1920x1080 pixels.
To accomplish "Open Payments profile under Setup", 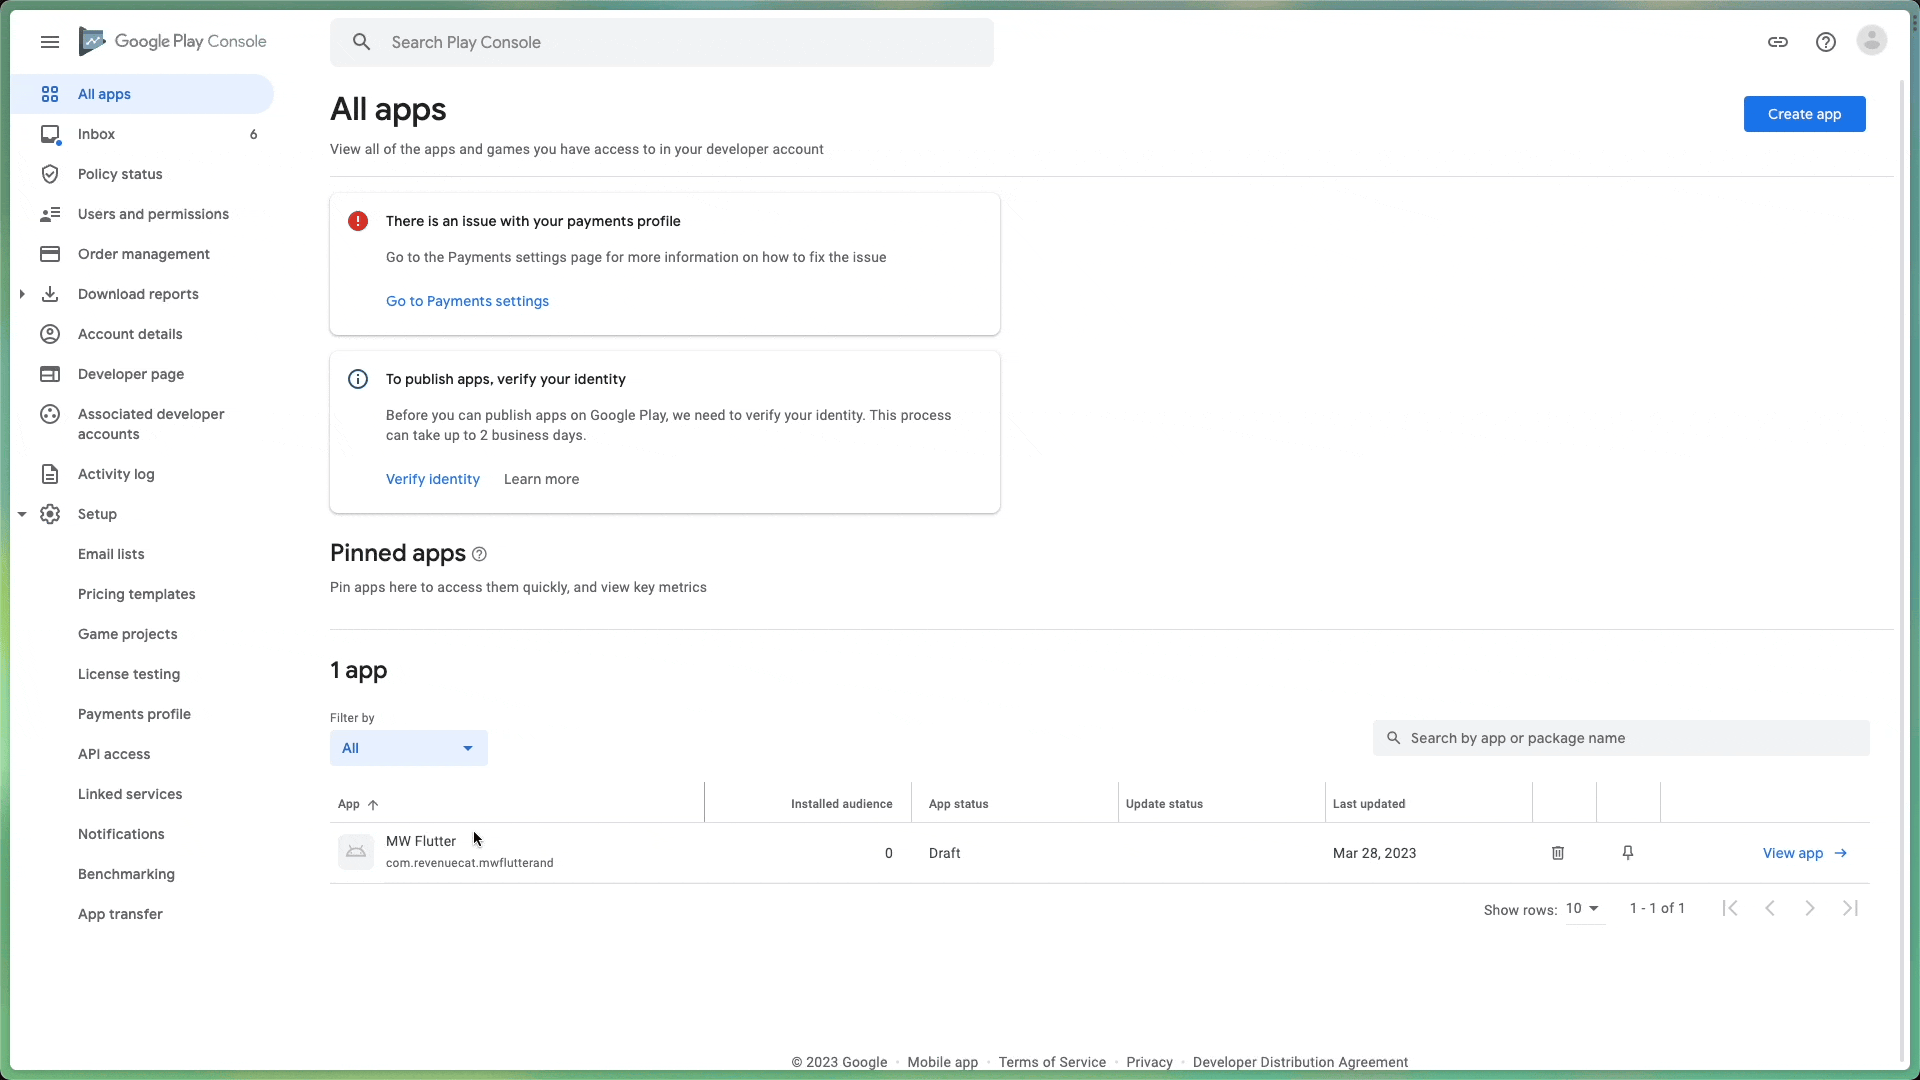I will pyautogui.click(x=134, y=714).
